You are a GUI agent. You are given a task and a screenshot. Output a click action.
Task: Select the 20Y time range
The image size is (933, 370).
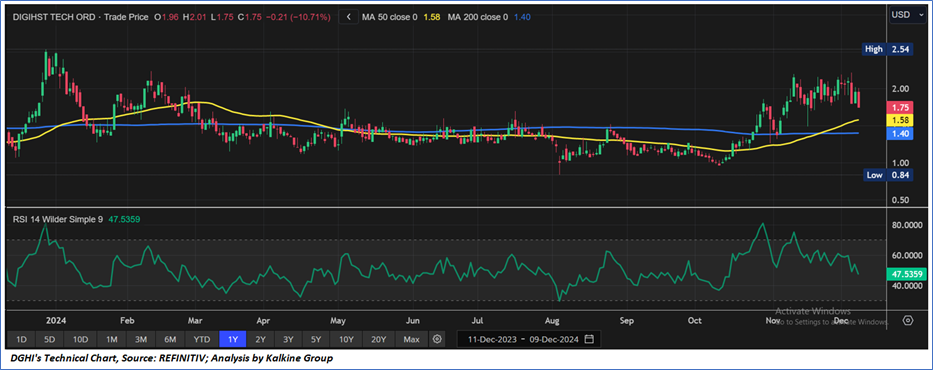(379, 340)
